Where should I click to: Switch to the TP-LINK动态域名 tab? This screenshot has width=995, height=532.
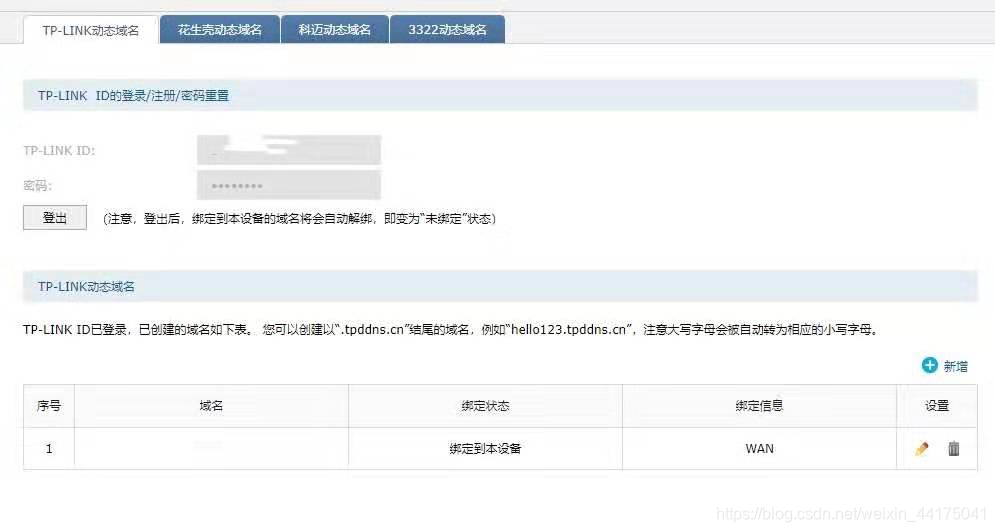pos(90,30)
